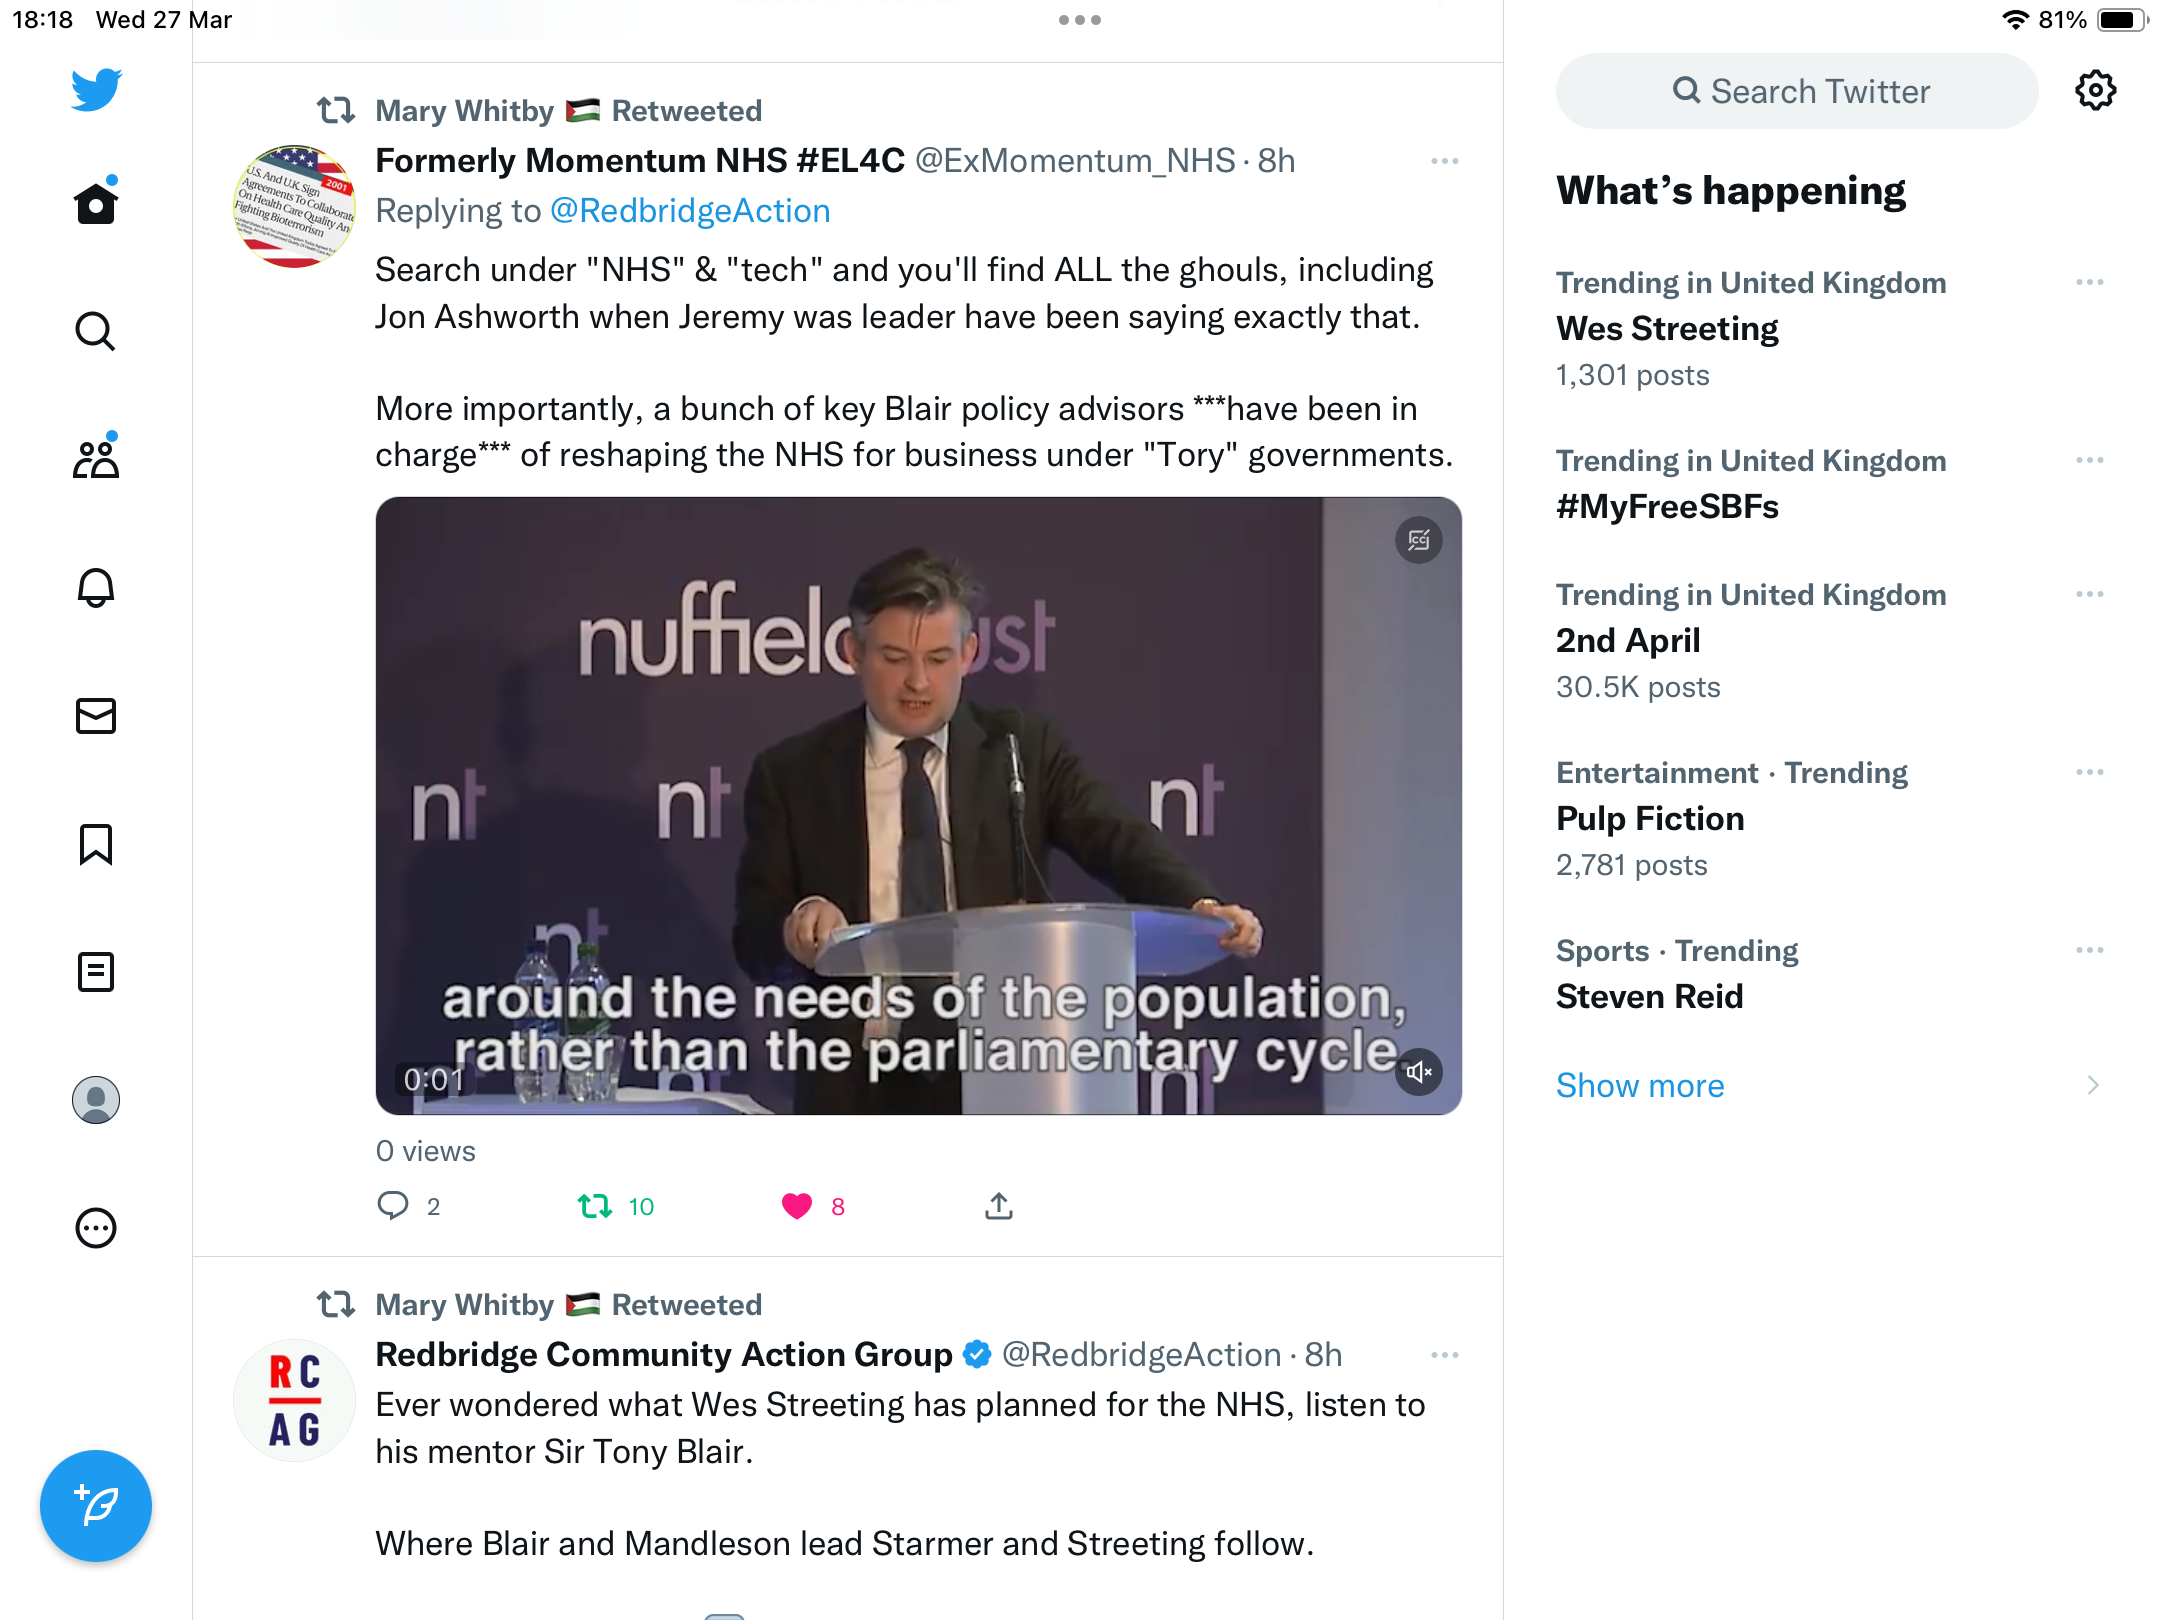Open more options for Redbridge Community Action tweet
The image size is (2160, 1620).
[x=1445, y=1355]
